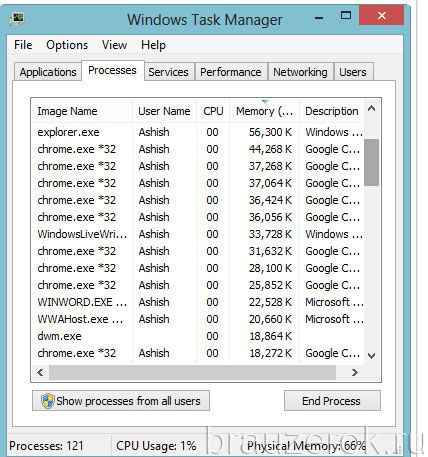Switch to the Performance tab
The height and width of the screenshot is (457, 428).
(x=231, y=72)
